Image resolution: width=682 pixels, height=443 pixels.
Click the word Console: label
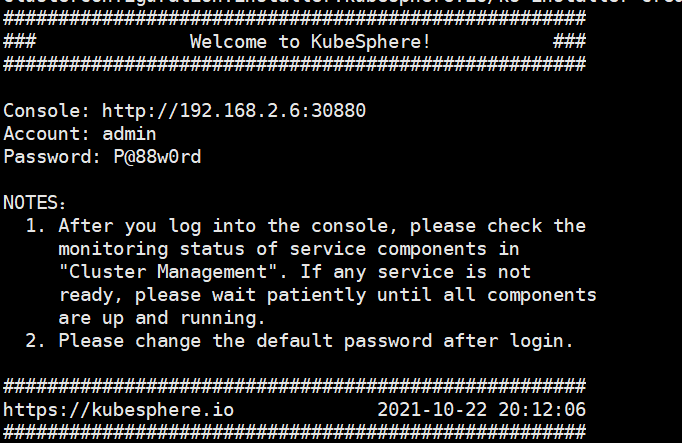click(47, 111)
